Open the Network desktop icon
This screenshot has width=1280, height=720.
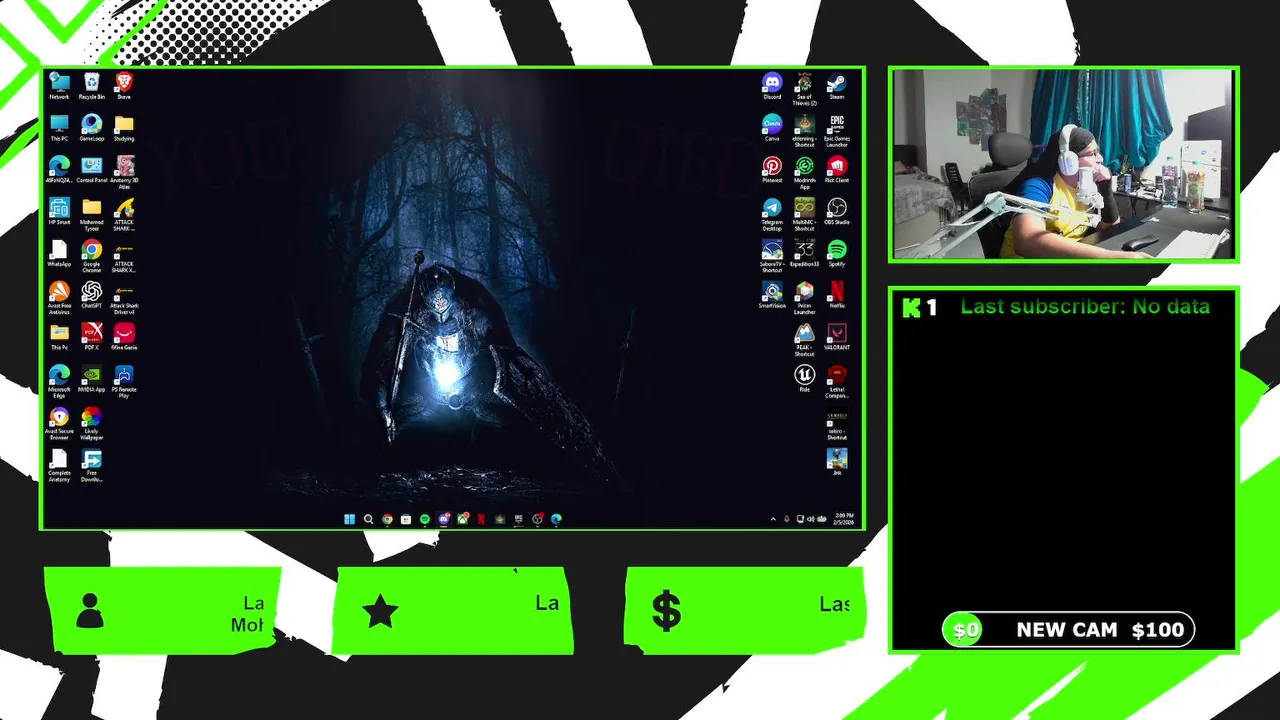point(59,85)
